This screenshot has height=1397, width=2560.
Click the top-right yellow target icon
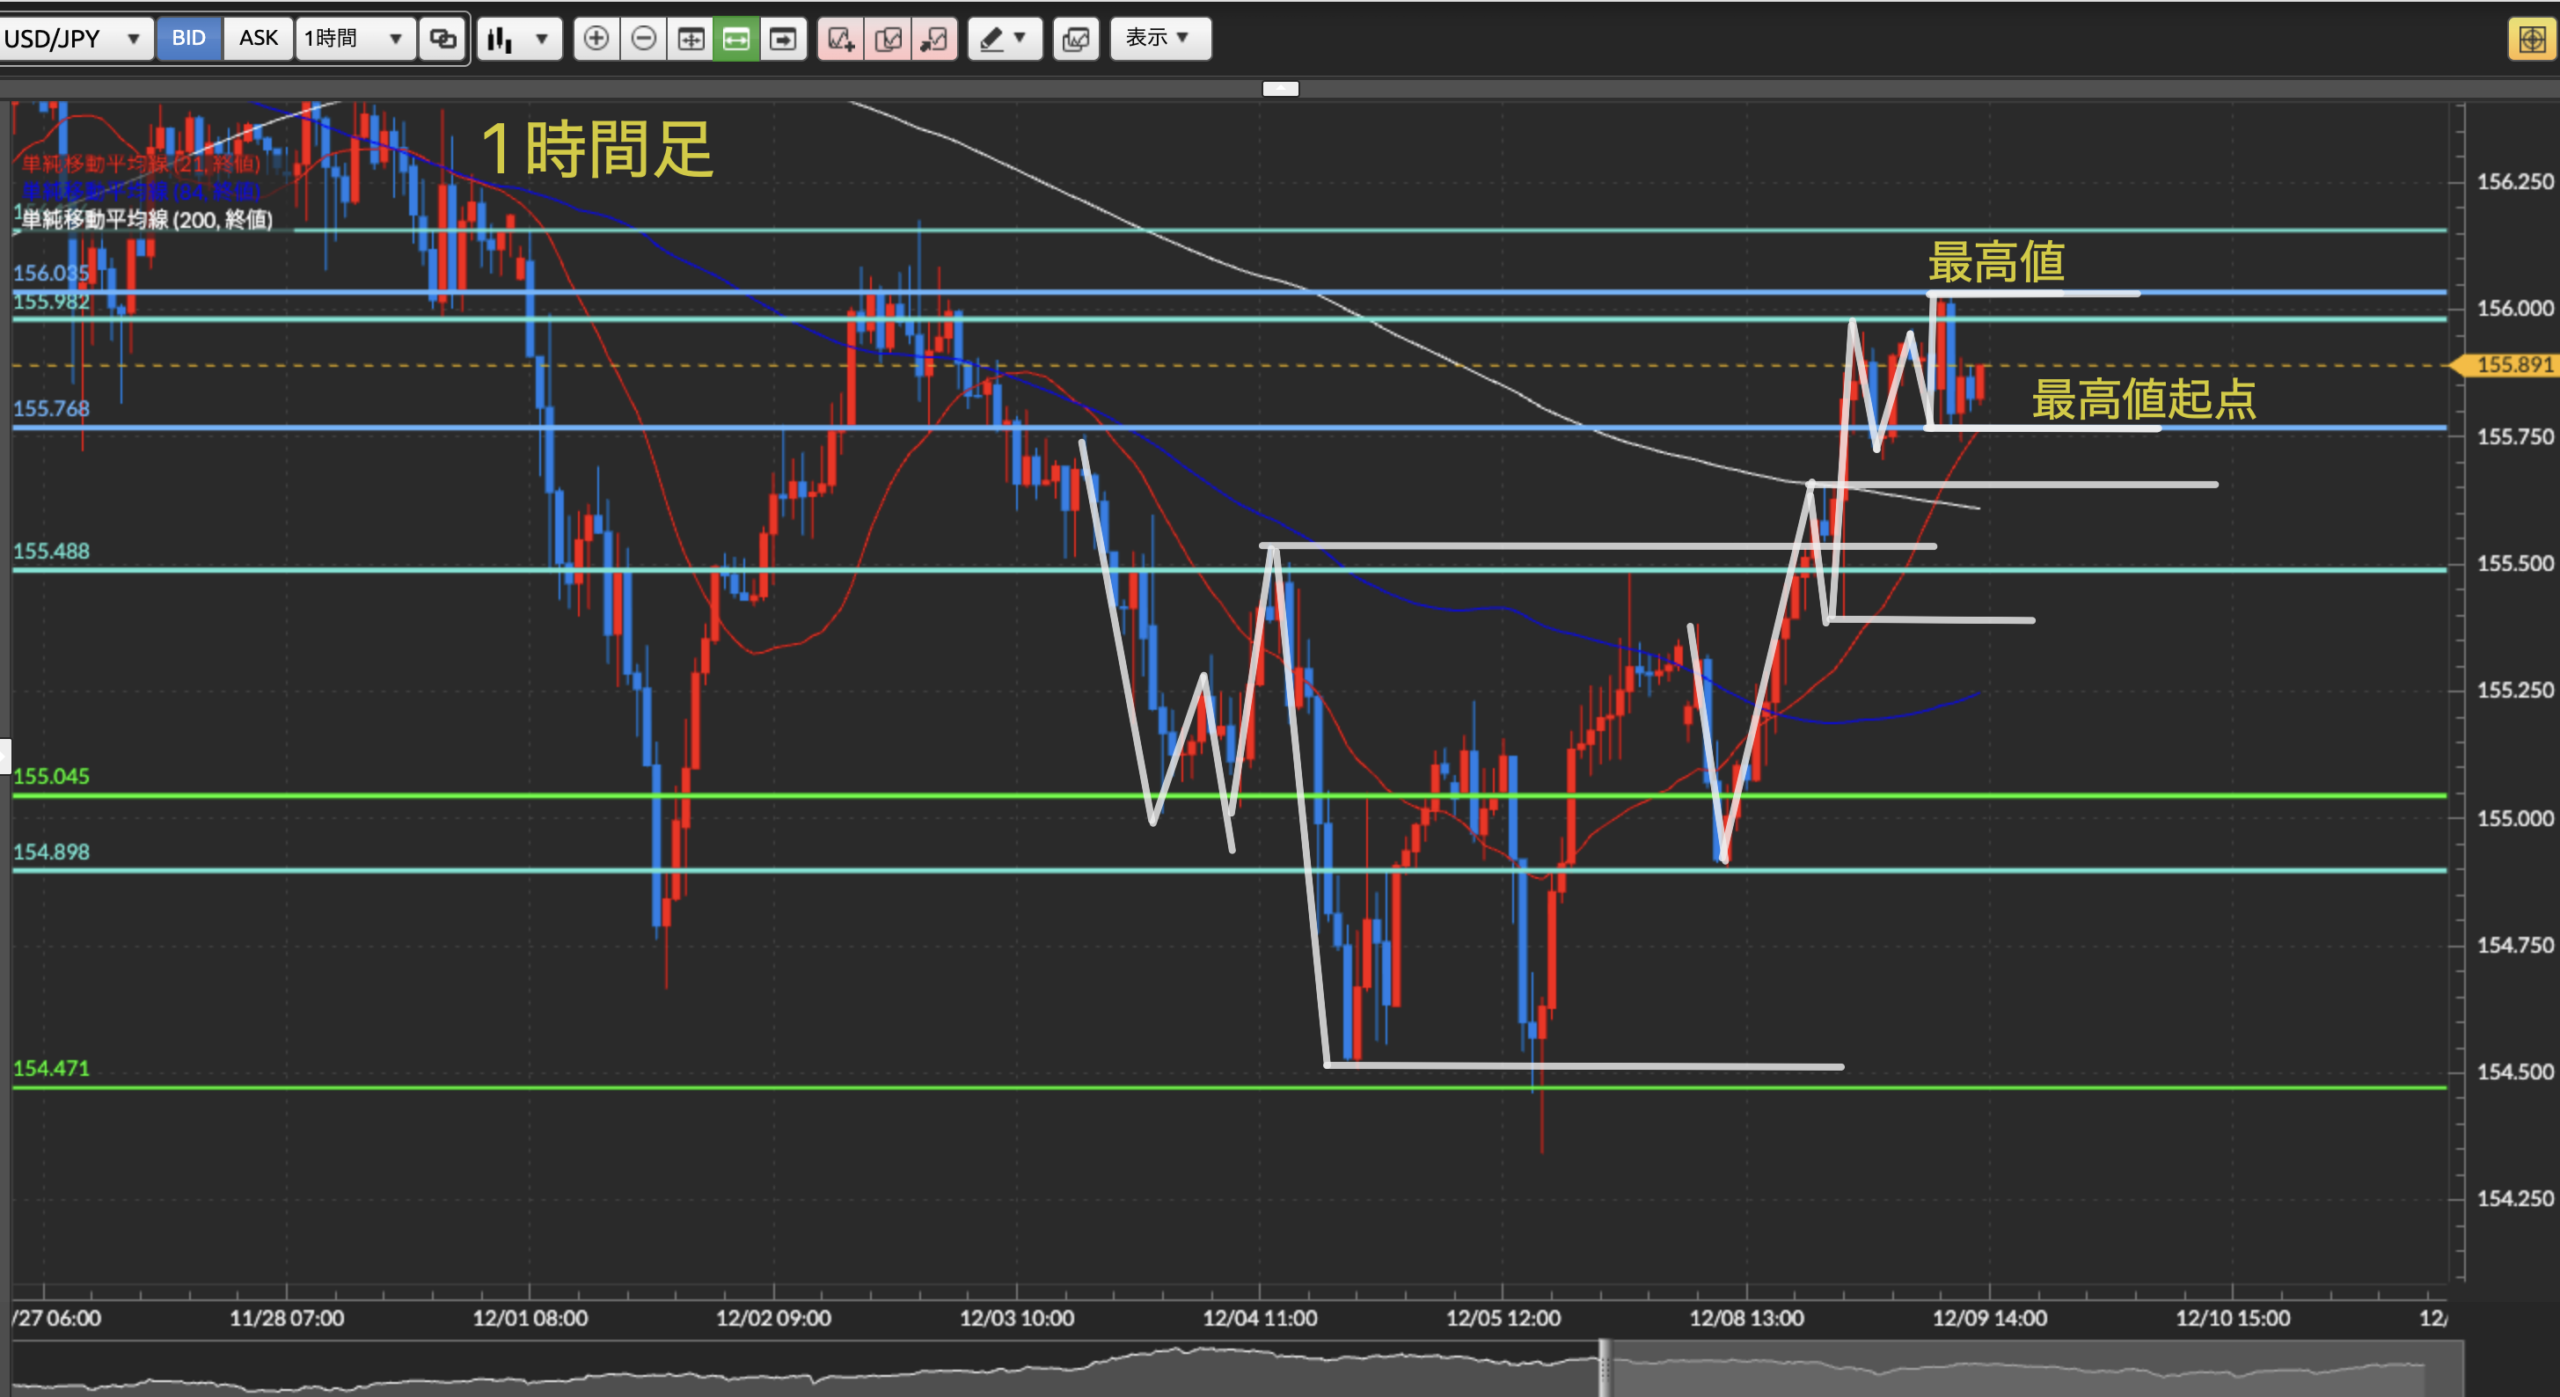[2532, 40]
